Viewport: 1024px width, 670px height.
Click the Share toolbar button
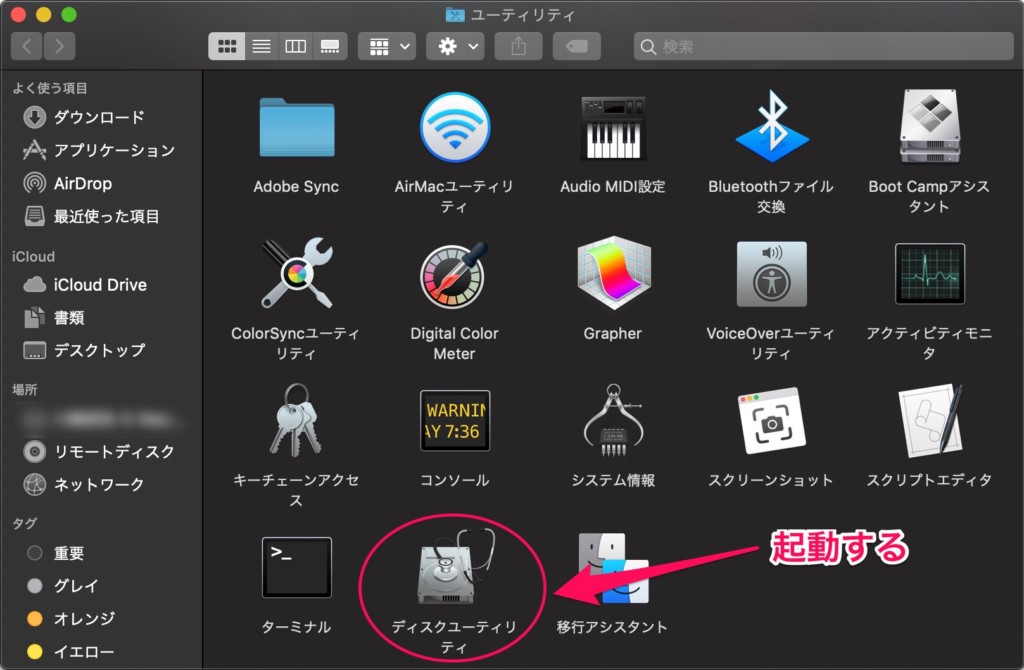(518, 46)
